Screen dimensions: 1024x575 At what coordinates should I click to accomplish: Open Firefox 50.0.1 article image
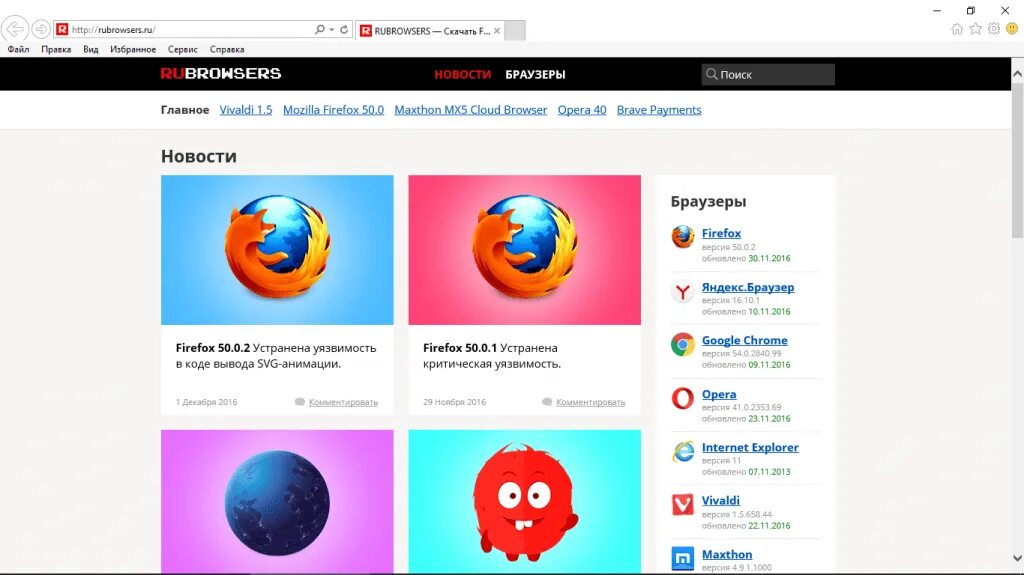point(524,250)
